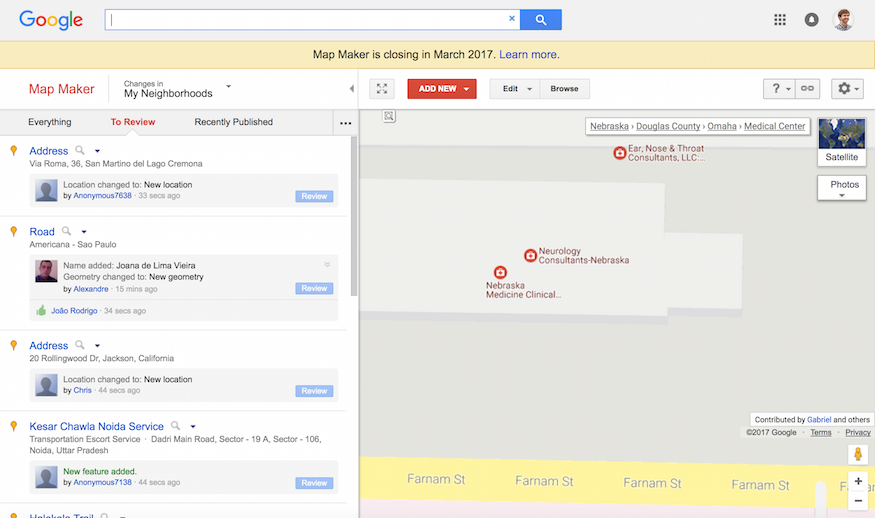Click the Medical Center breadcrumb
Screen dimensions: 875x518
coord(775,126)
